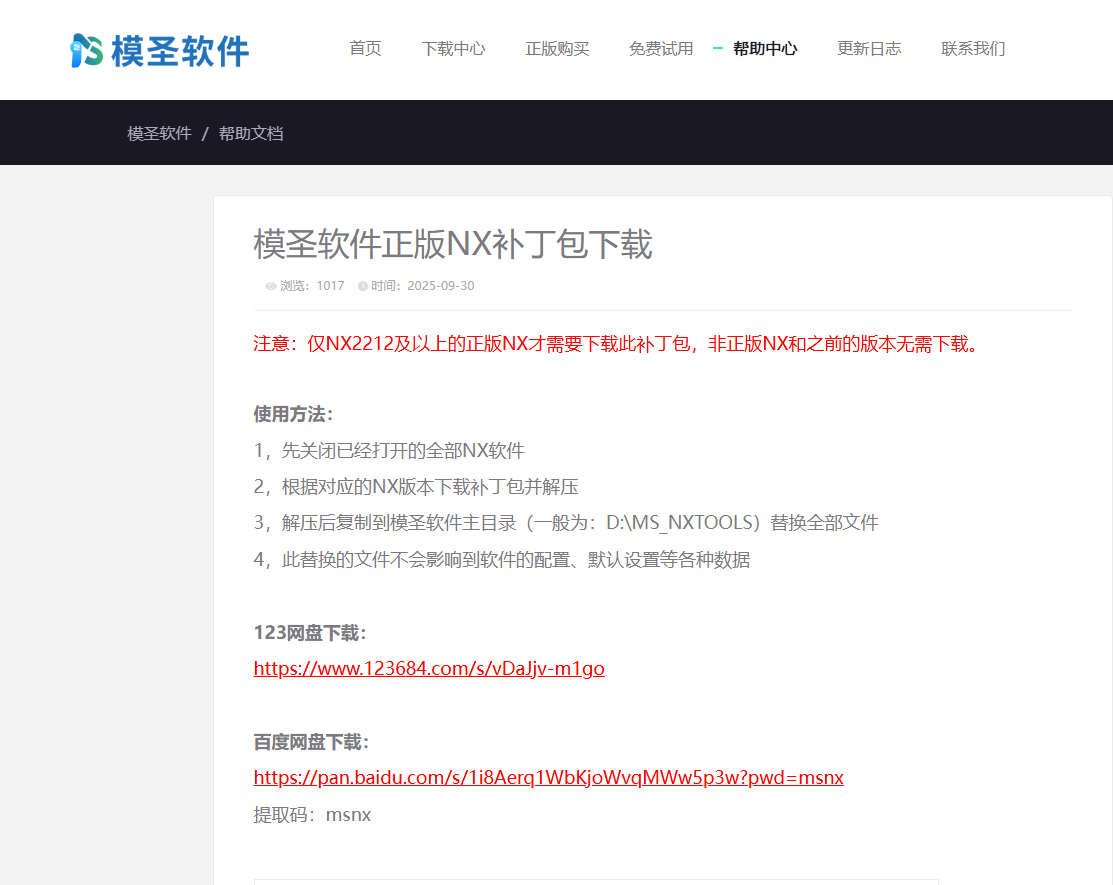Click the date 2025-09-30

pyautogui.click(x=440, y=286)
